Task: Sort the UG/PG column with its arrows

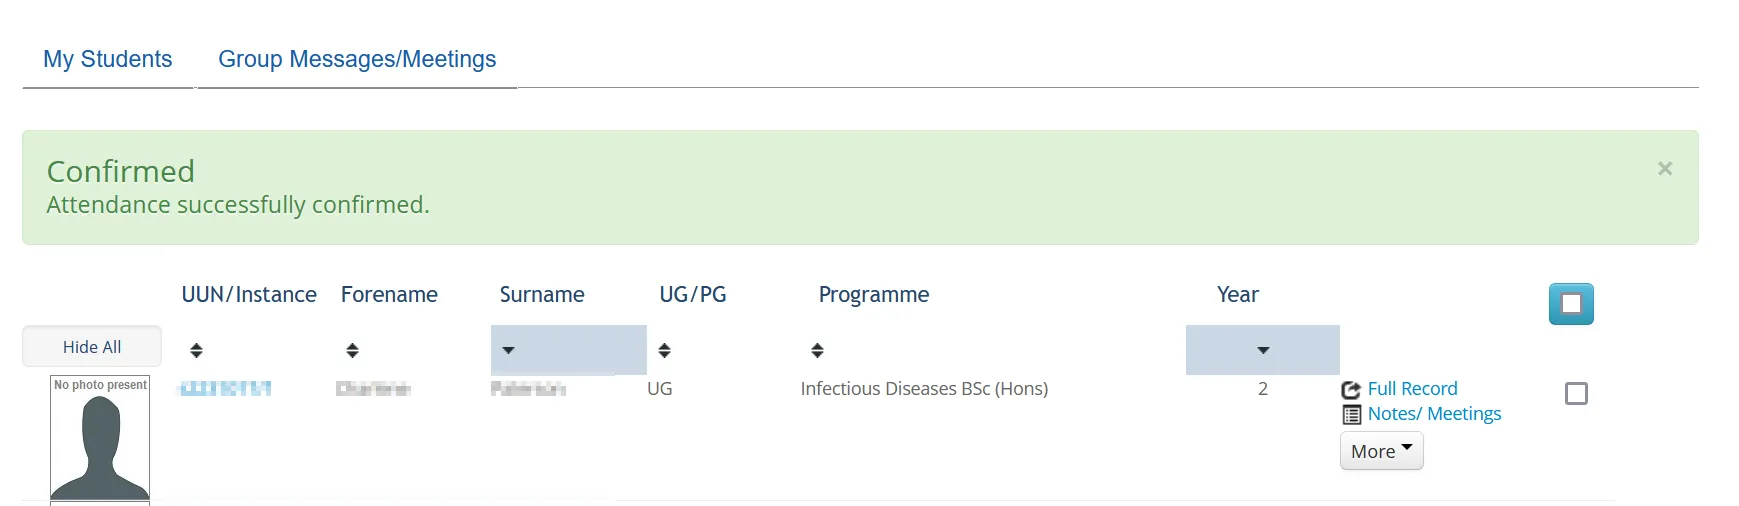Action: tap(664, 350)
